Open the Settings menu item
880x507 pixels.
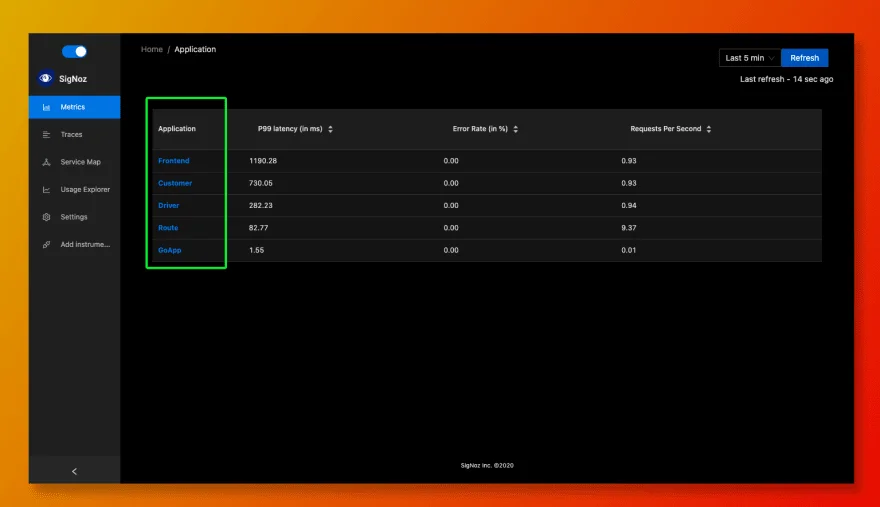point(74,217)
